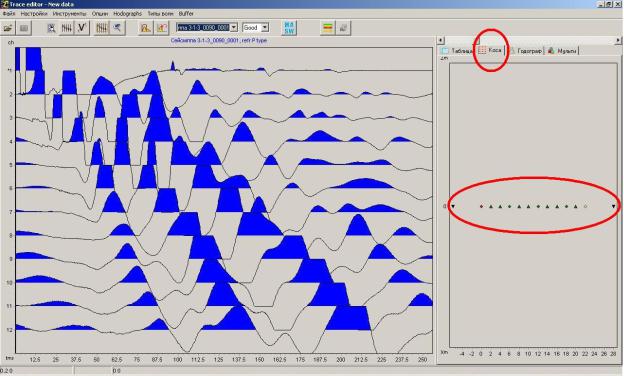624x376 pixels.
Task: Click the seismogram title 'refr P type' text
Action: click(254, 41)
